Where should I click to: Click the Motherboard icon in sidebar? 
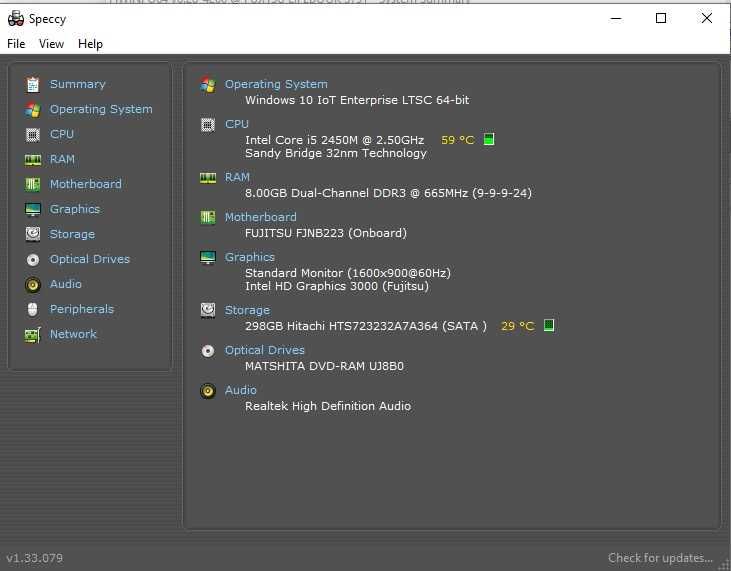tap(33, 184)
